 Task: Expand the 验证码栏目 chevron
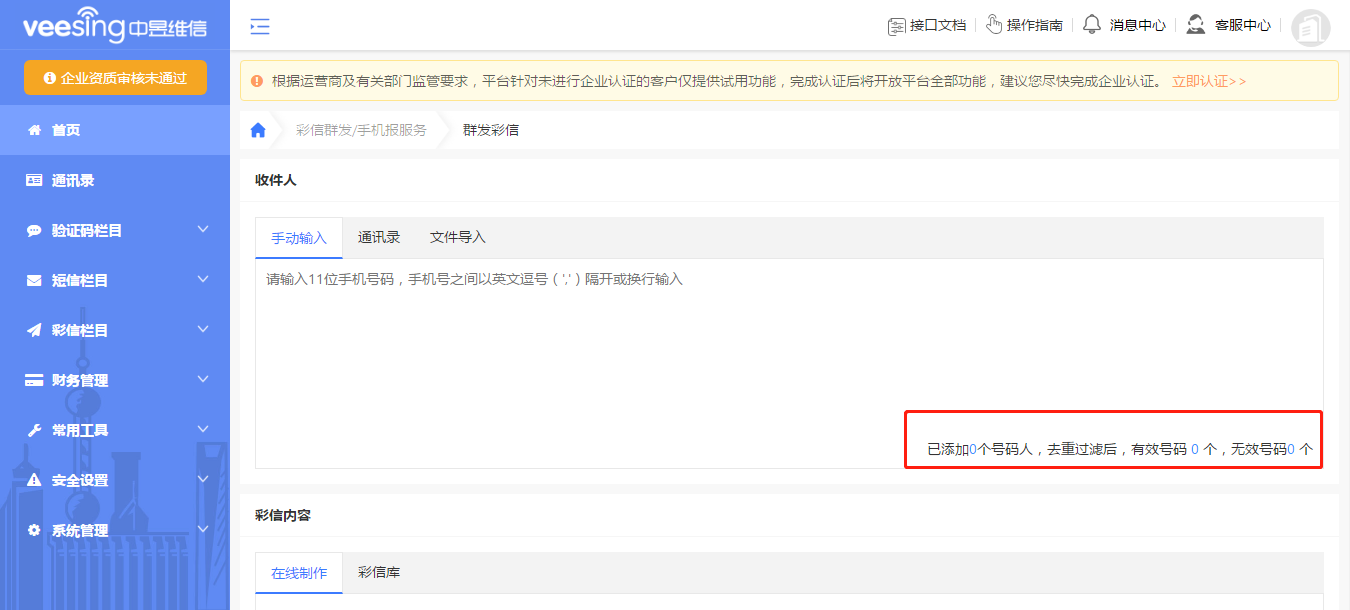(203, 229)
